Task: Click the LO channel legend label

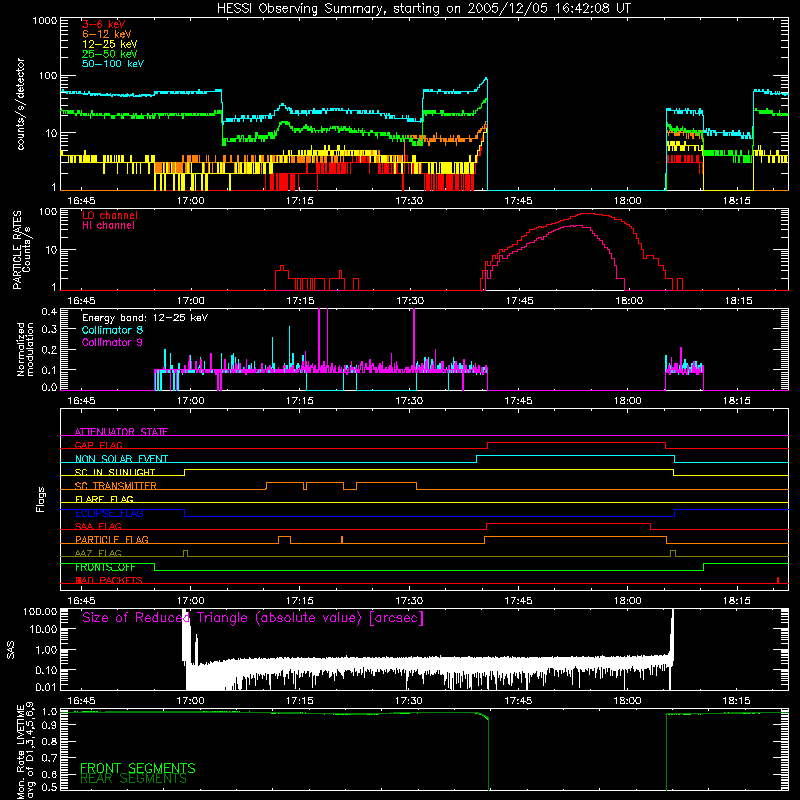Action: (x=110, y=215)
